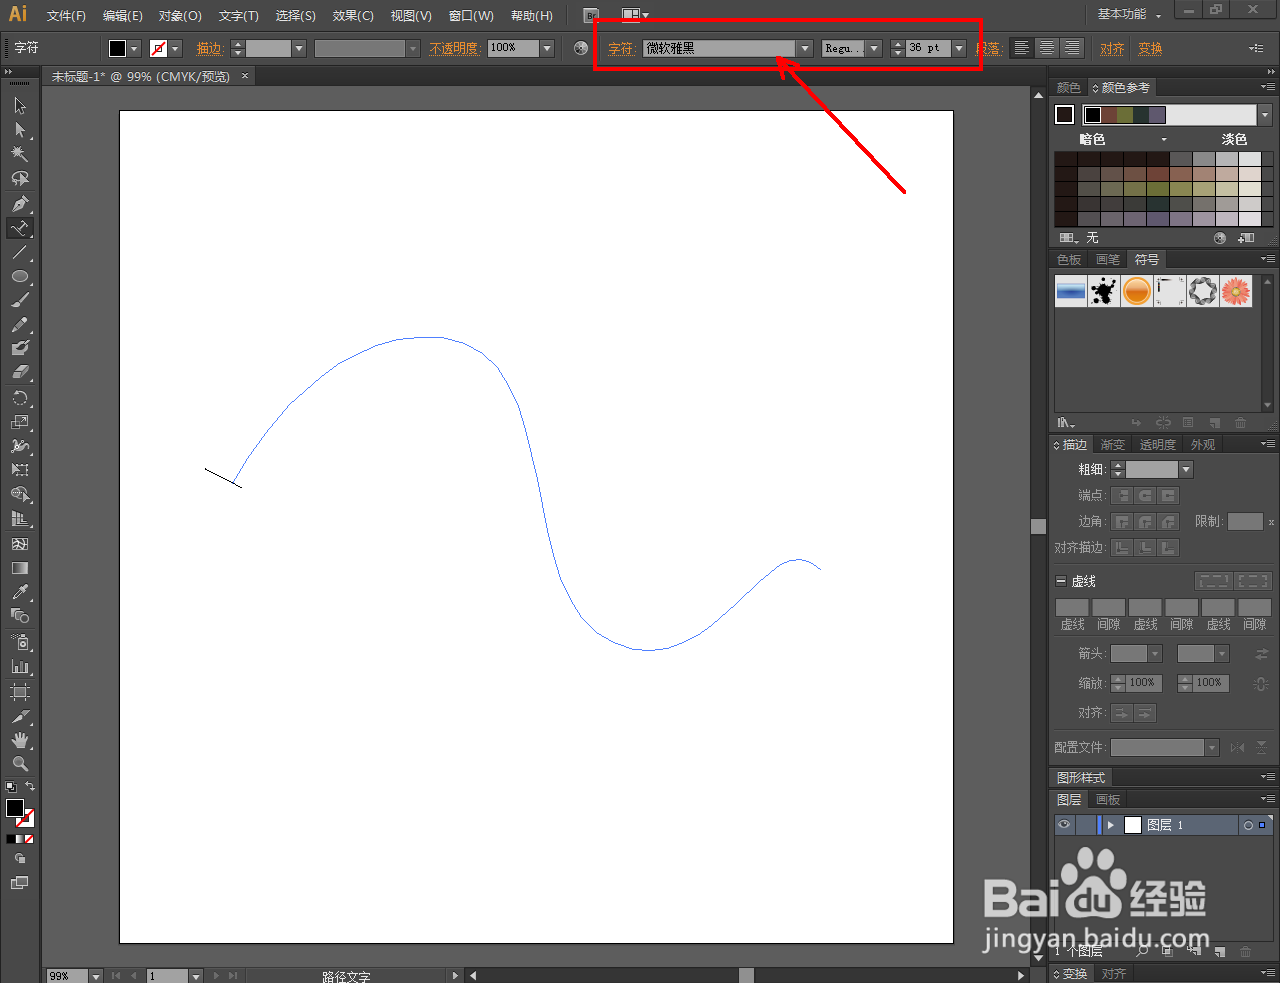Click the 不透明度 opacity link

pyautogui.click(x=455, y=48)
